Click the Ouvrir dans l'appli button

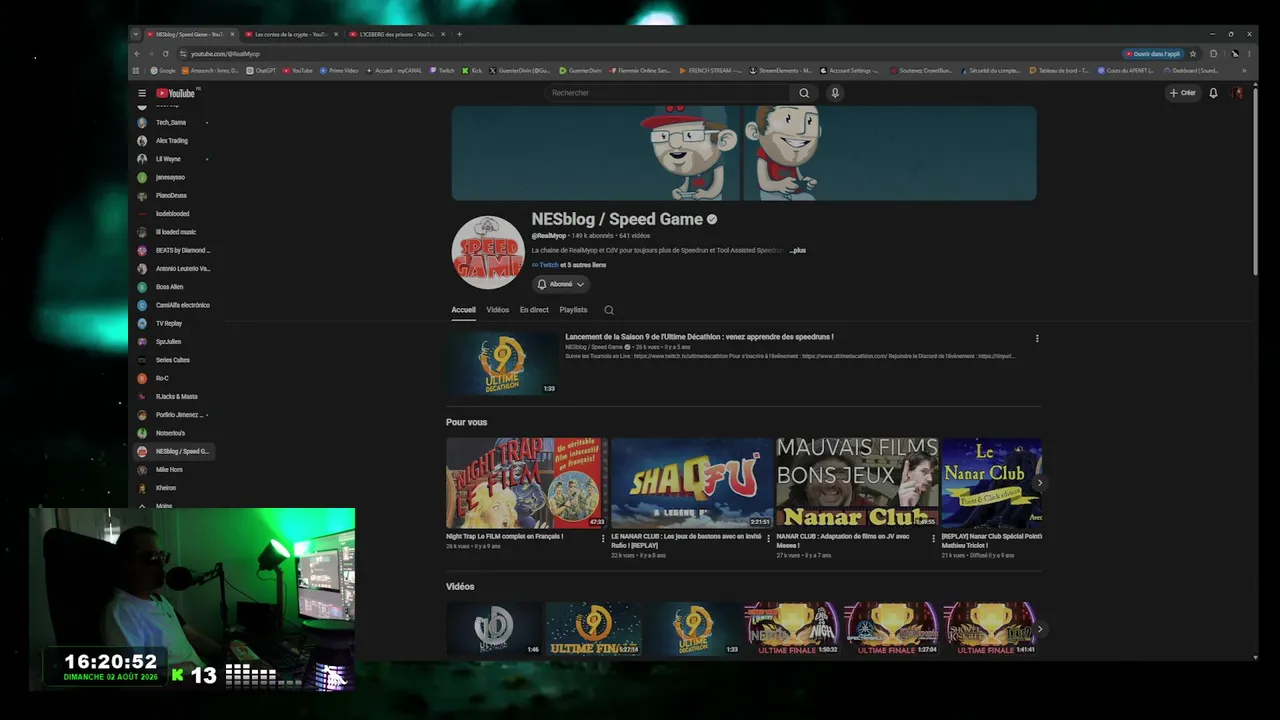1153,54
